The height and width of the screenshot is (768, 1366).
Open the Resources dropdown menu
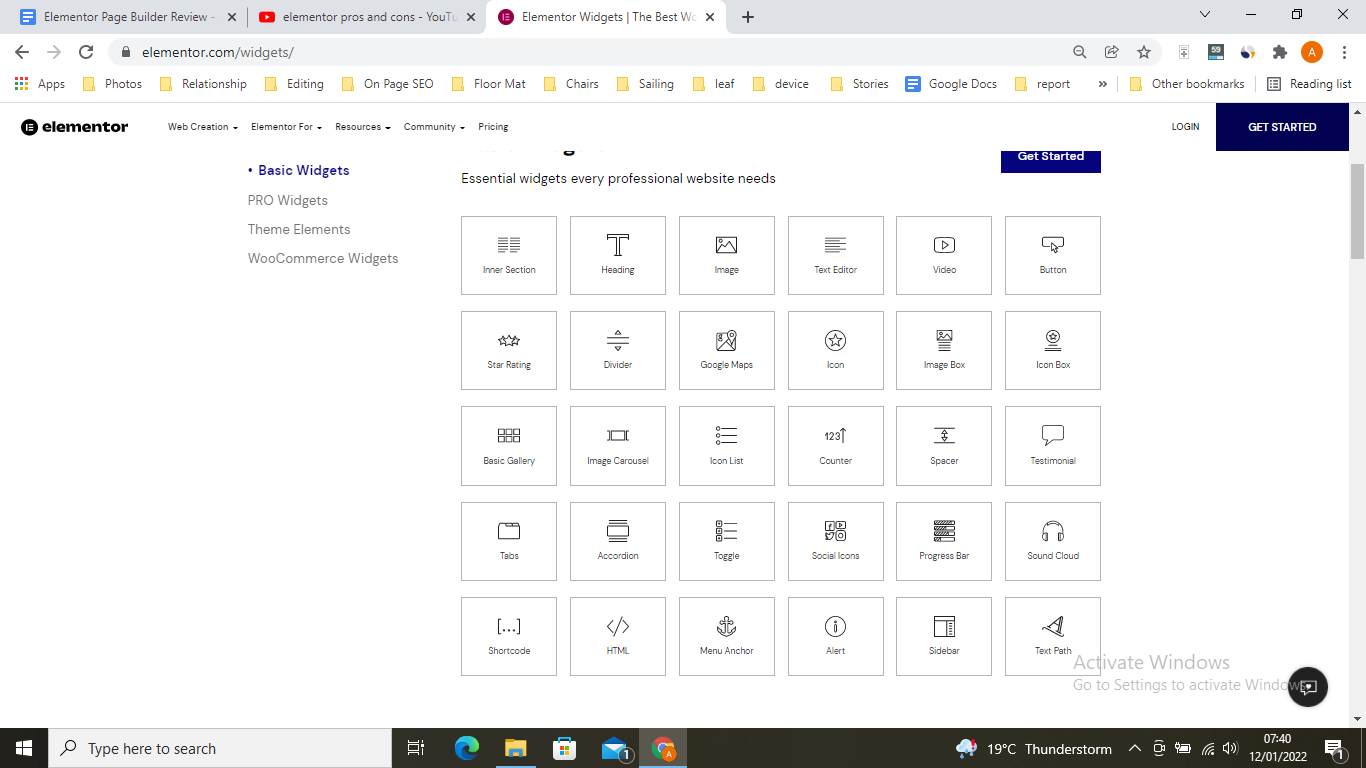coord(362,127)
